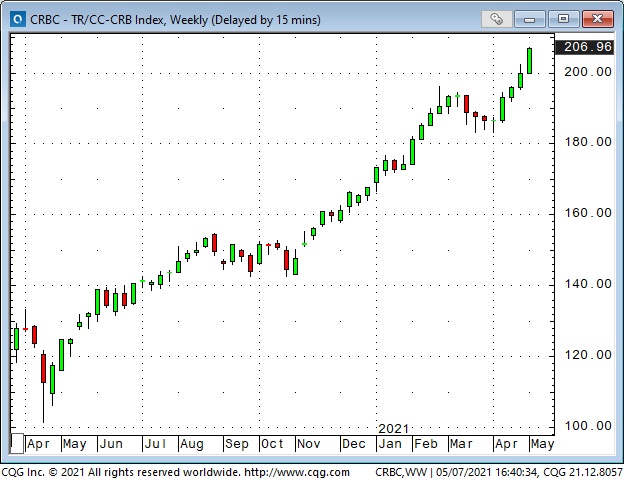Click the 2021 year marker on time axis
This screenshot has width=624, height=480.
[393, 429]
